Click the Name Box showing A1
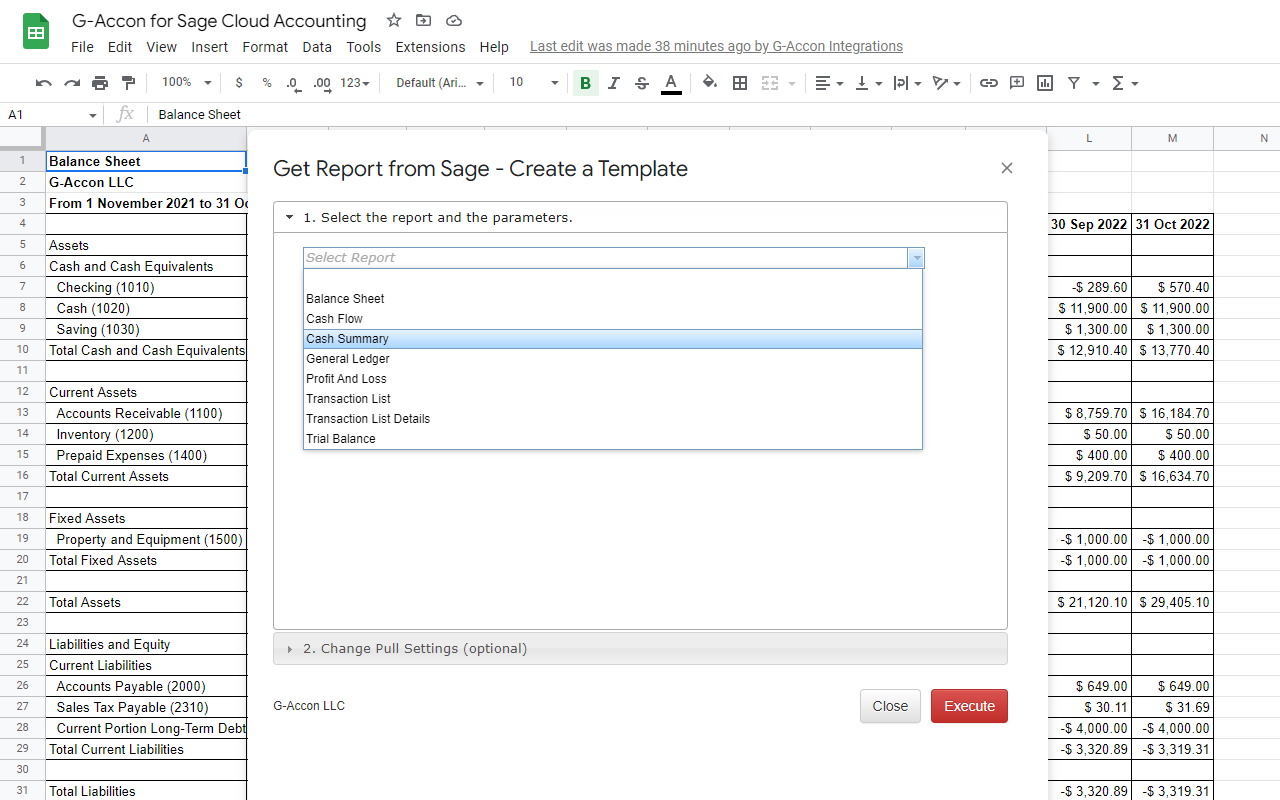1280x800 pixels. 51,115
